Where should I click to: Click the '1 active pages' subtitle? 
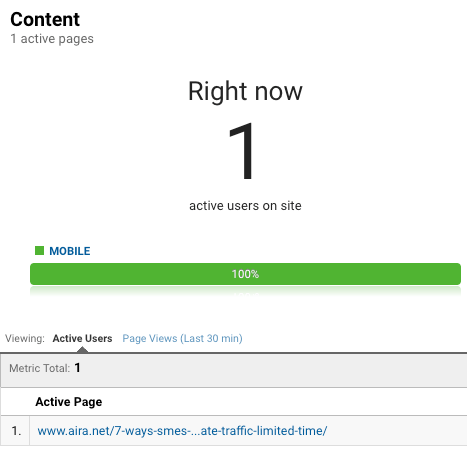coord(52,39)
